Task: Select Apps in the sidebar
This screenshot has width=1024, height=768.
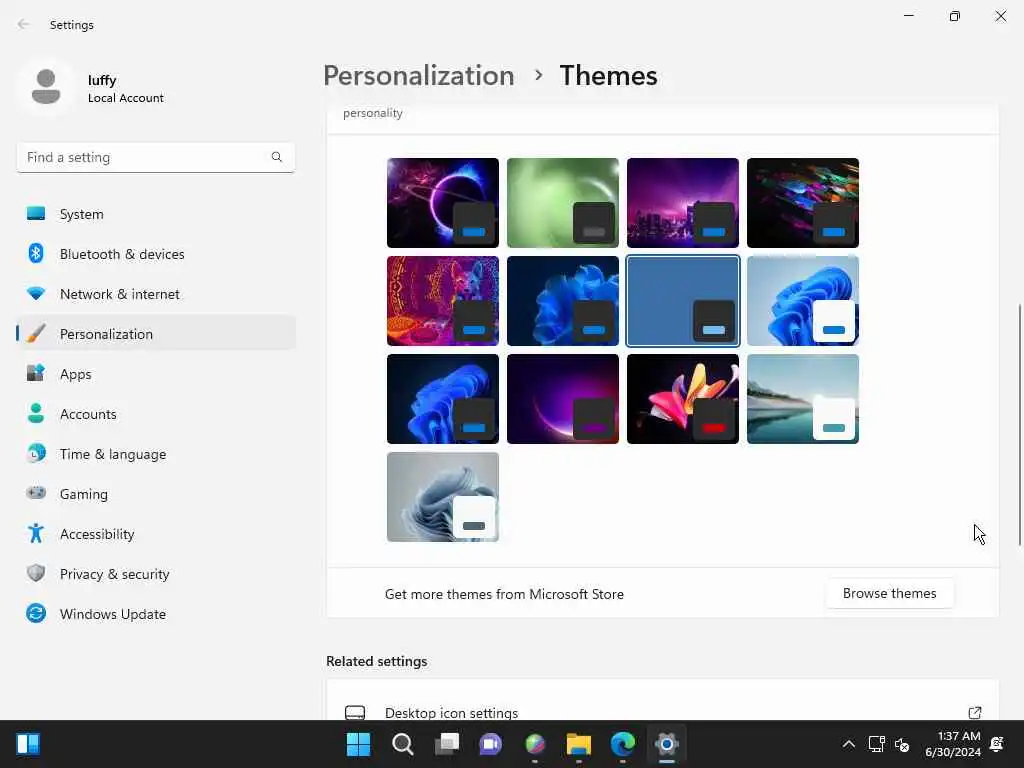Action: (x=155, y=374)
